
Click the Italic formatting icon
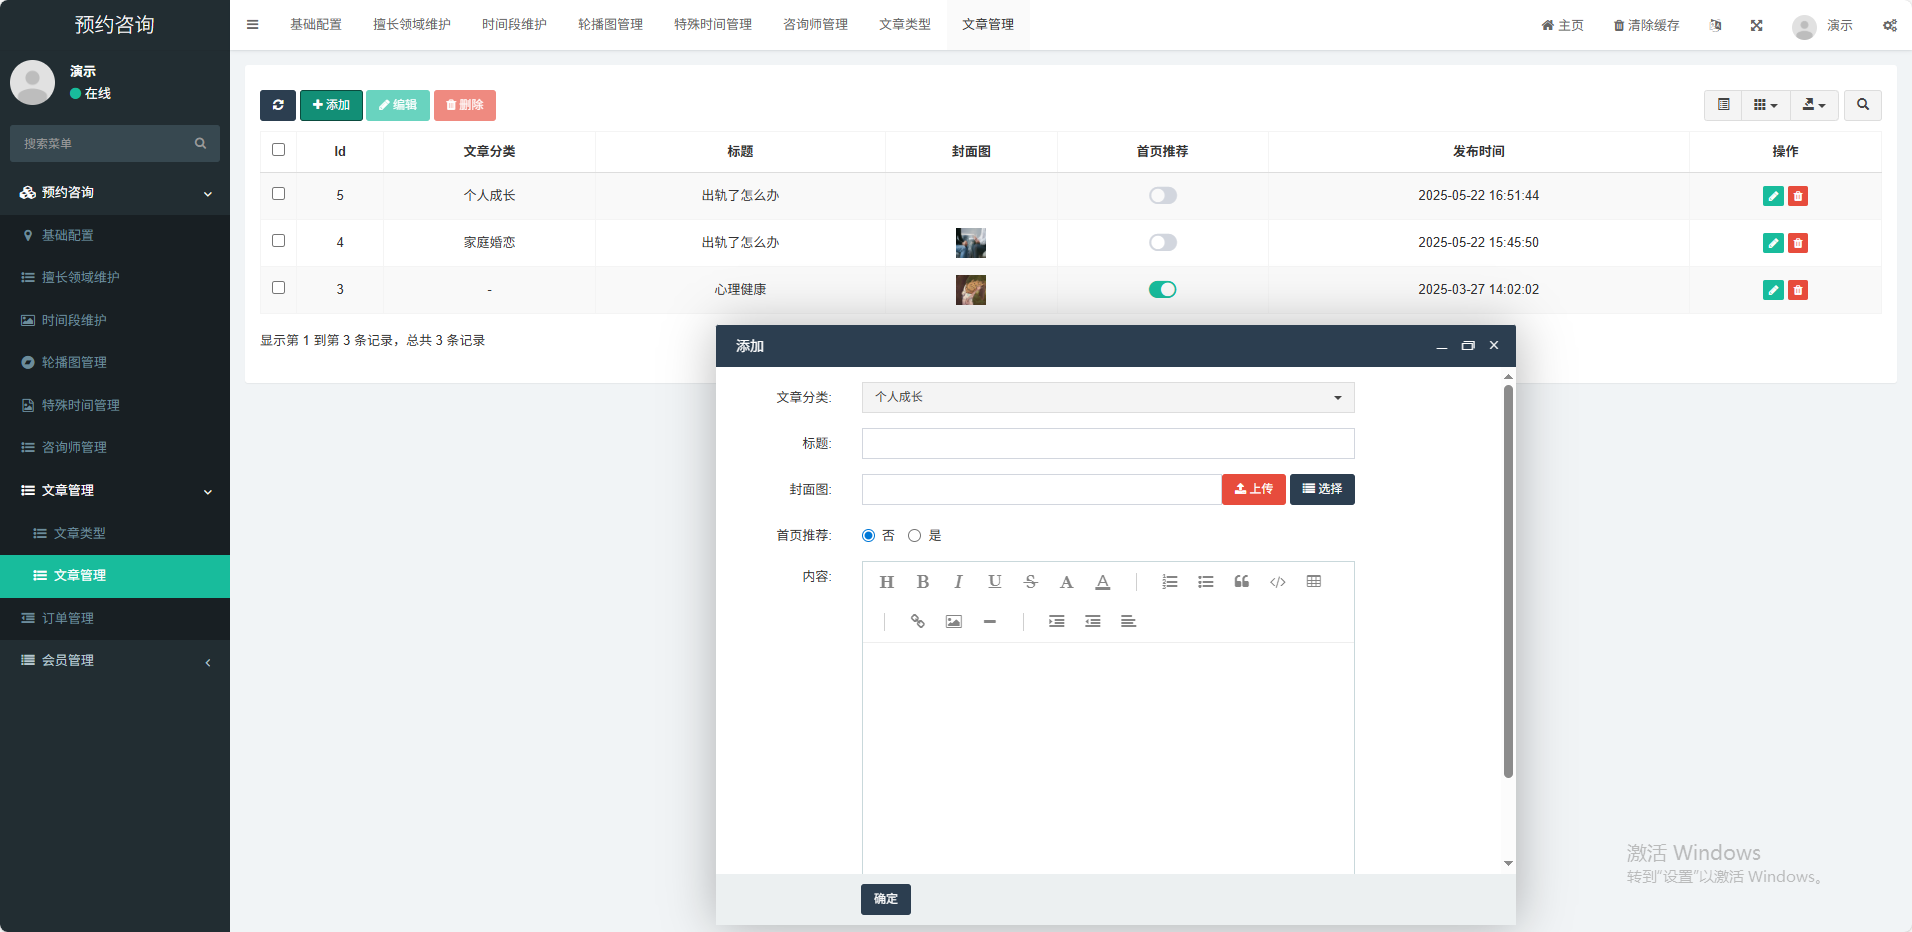coord(958,582)
